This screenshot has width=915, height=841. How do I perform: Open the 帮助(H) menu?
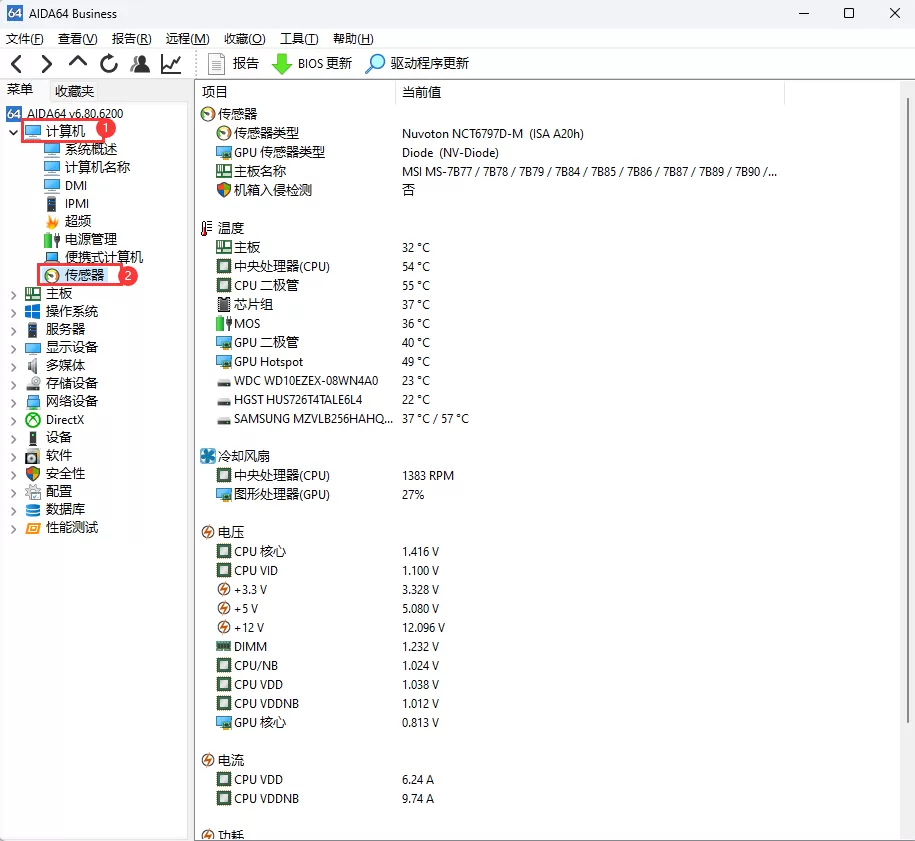[x=352, y=38]
